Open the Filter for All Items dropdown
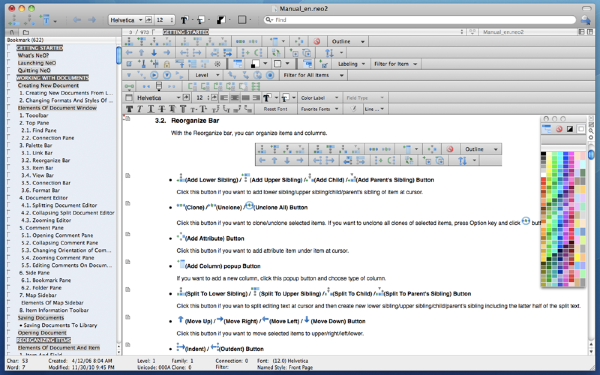The height and width of the screenshot is (375, 600). (x=313, y=75)
